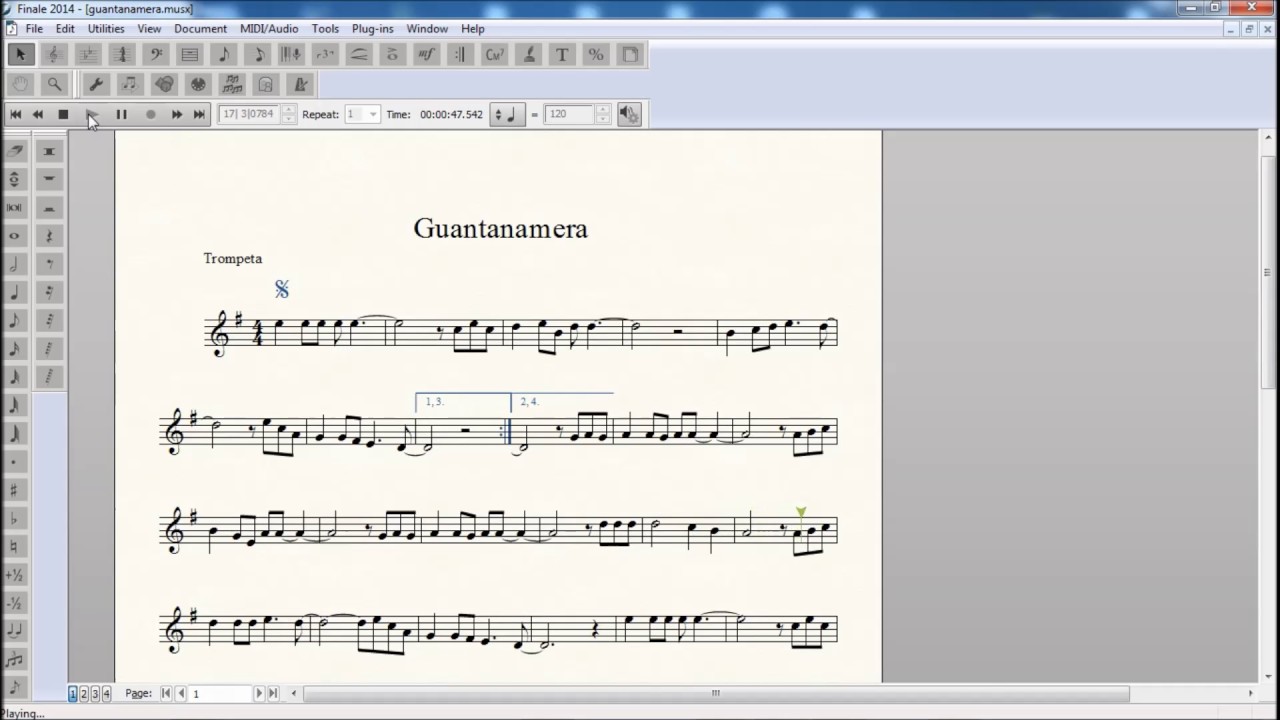This screenshot has height=720, width=1280.
Task: Fast forward playback
Action: pos(177,114)
